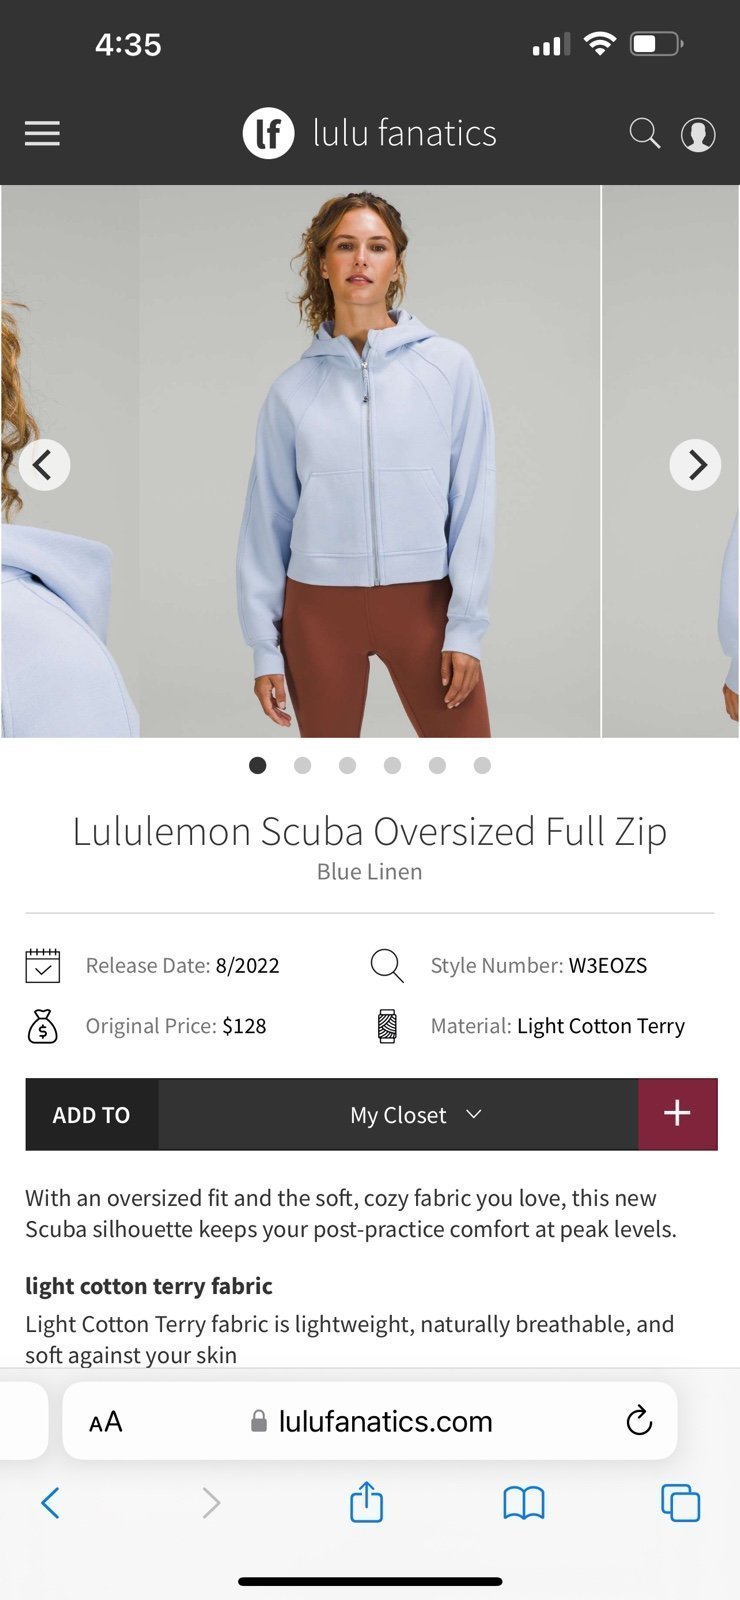
Task: Click the plus add button
Action: (x=677, y=1114)
